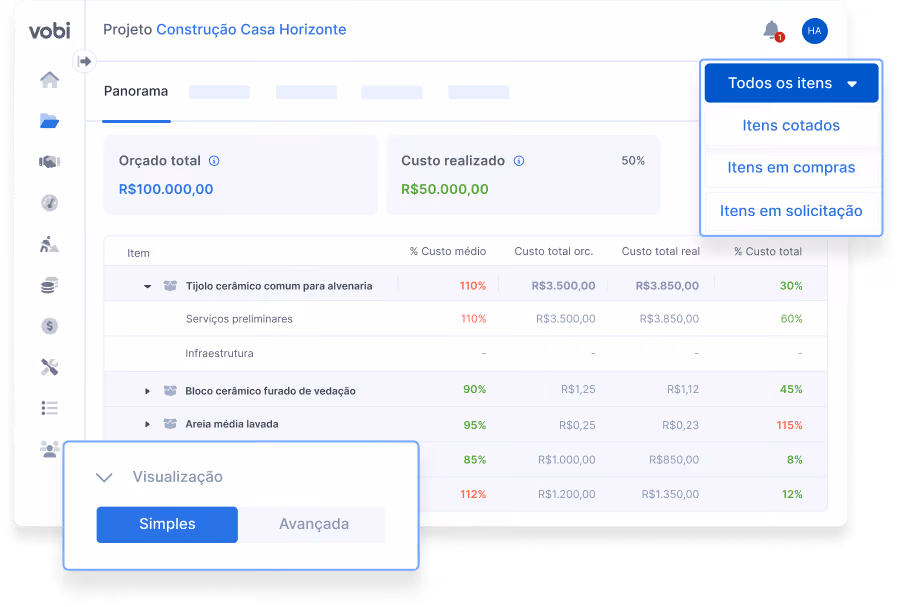This screenshot has width=902, height=607.
Task: Open the list icon in sidebar
Action: (49, 408)
